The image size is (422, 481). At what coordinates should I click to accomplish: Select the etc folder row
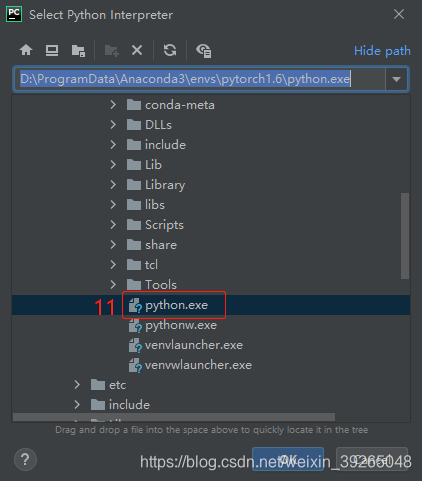coord(211,385)
